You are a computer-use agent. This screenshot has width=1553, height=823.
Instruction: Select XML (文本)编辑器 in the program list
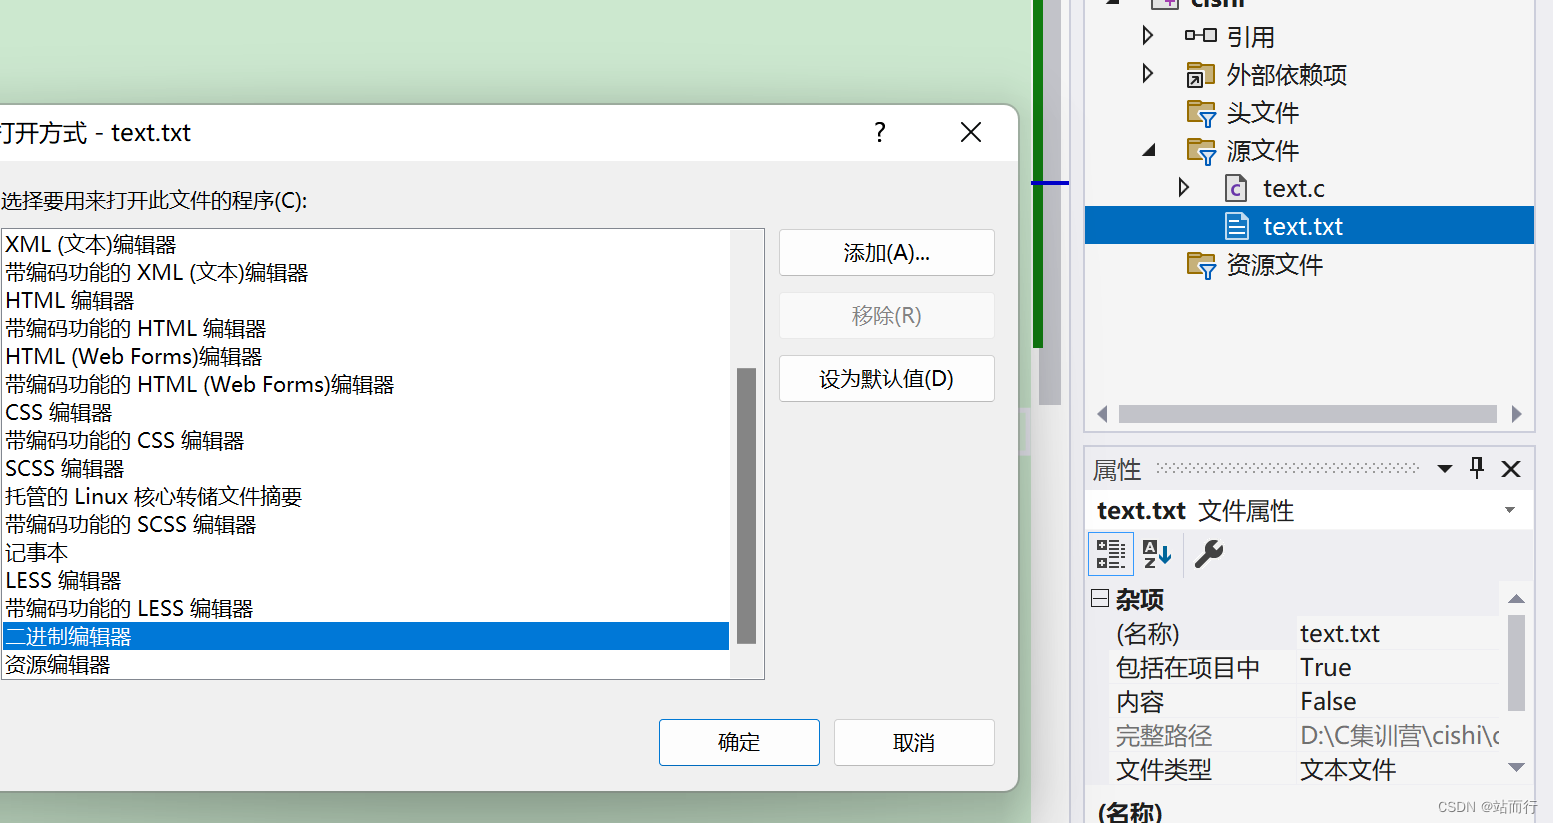(x=366, y=244)
